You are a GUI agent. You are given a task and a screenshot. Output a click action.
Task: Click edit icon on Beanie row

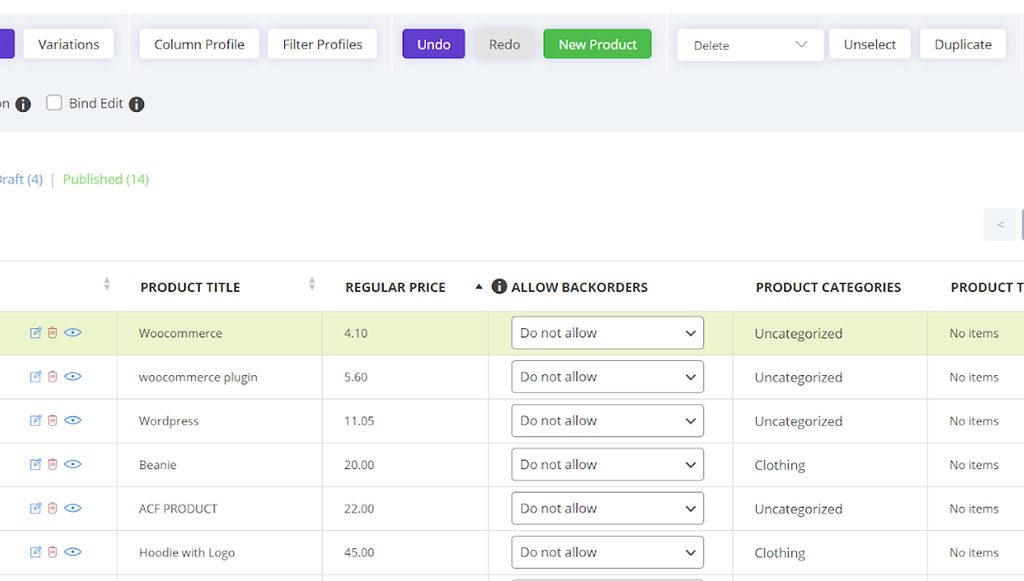pyautogui.click(x=36, y=465)
